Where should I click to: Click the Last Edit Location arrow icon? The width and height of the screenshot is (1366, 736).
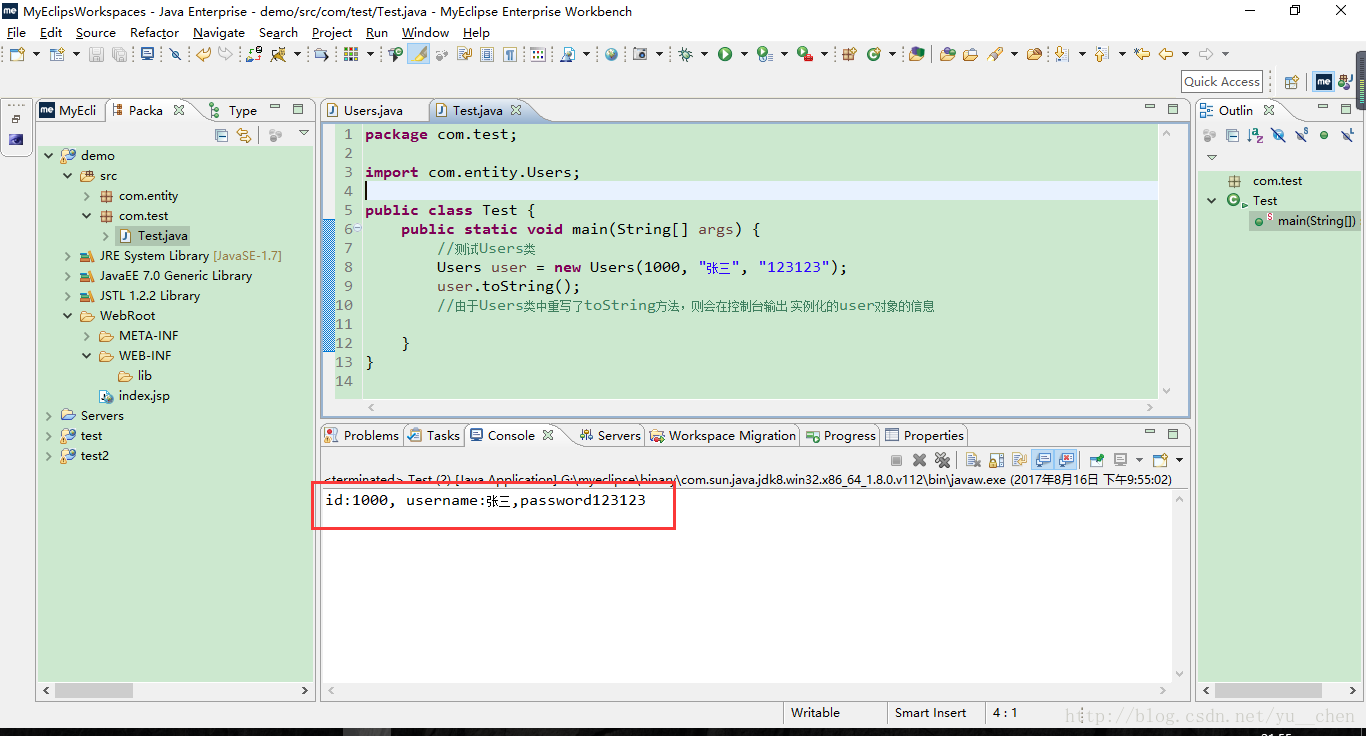point(1142,54)
